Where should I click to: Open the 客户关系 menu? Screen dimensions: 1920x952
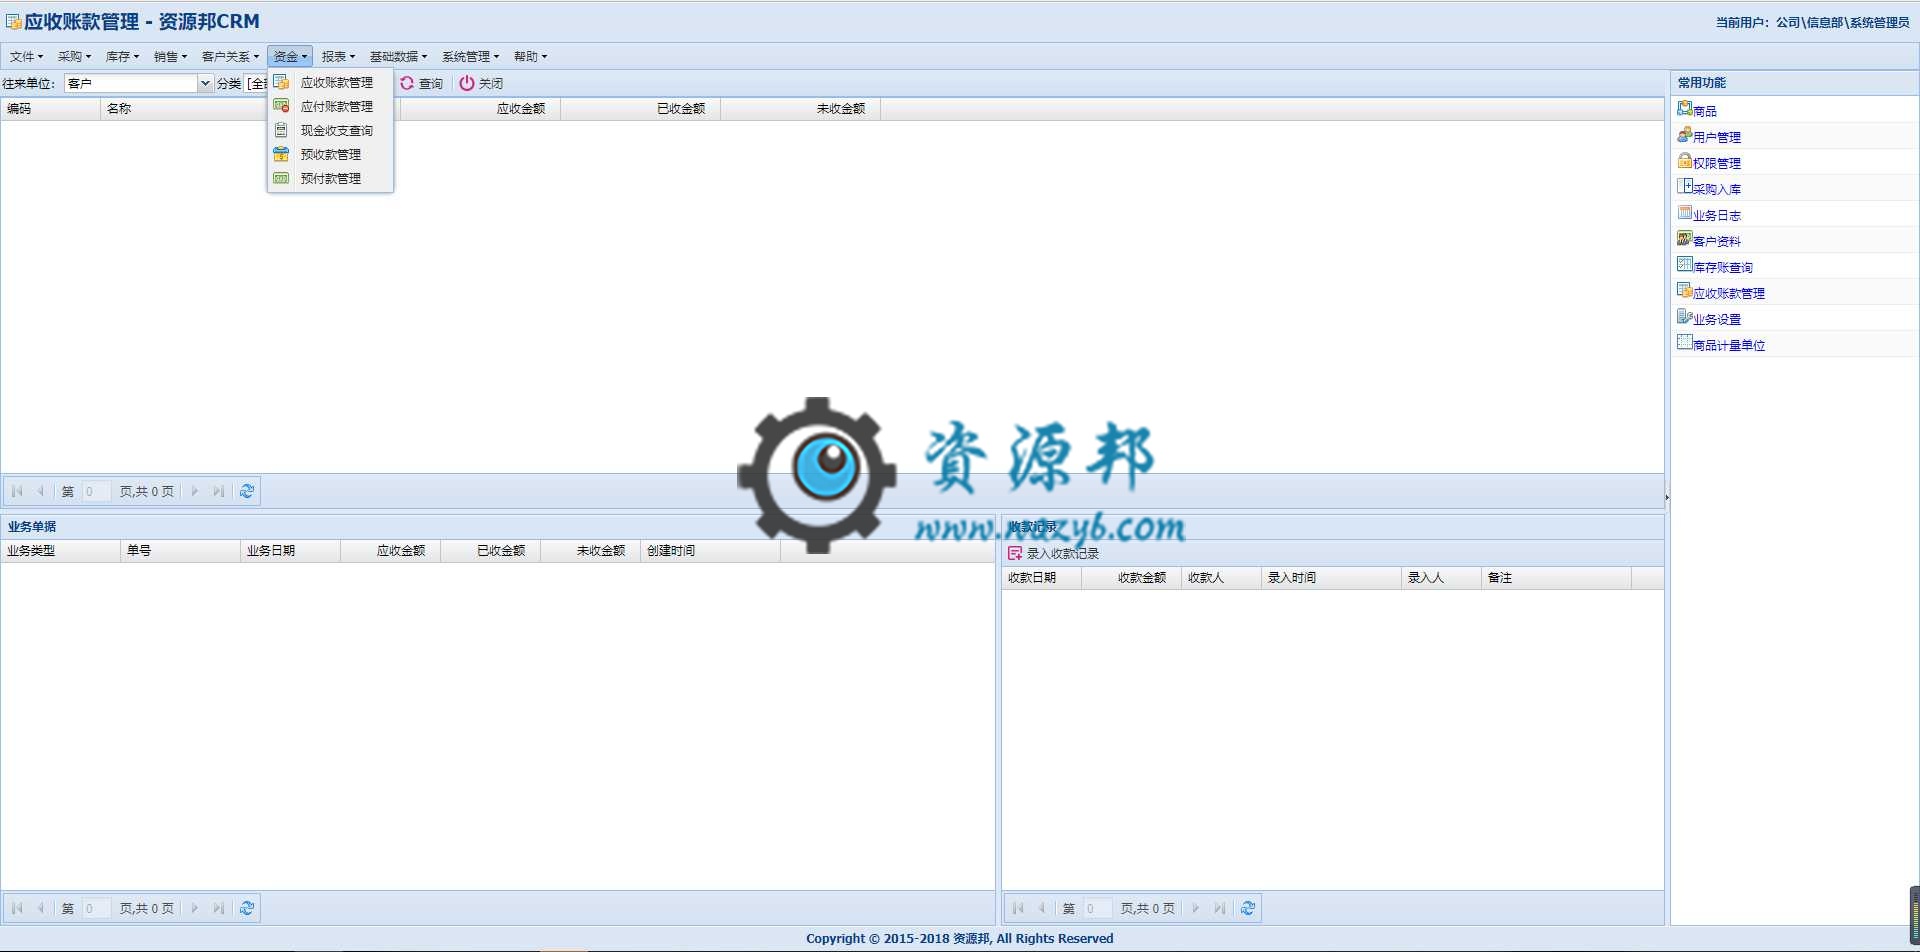pos(230,57)
